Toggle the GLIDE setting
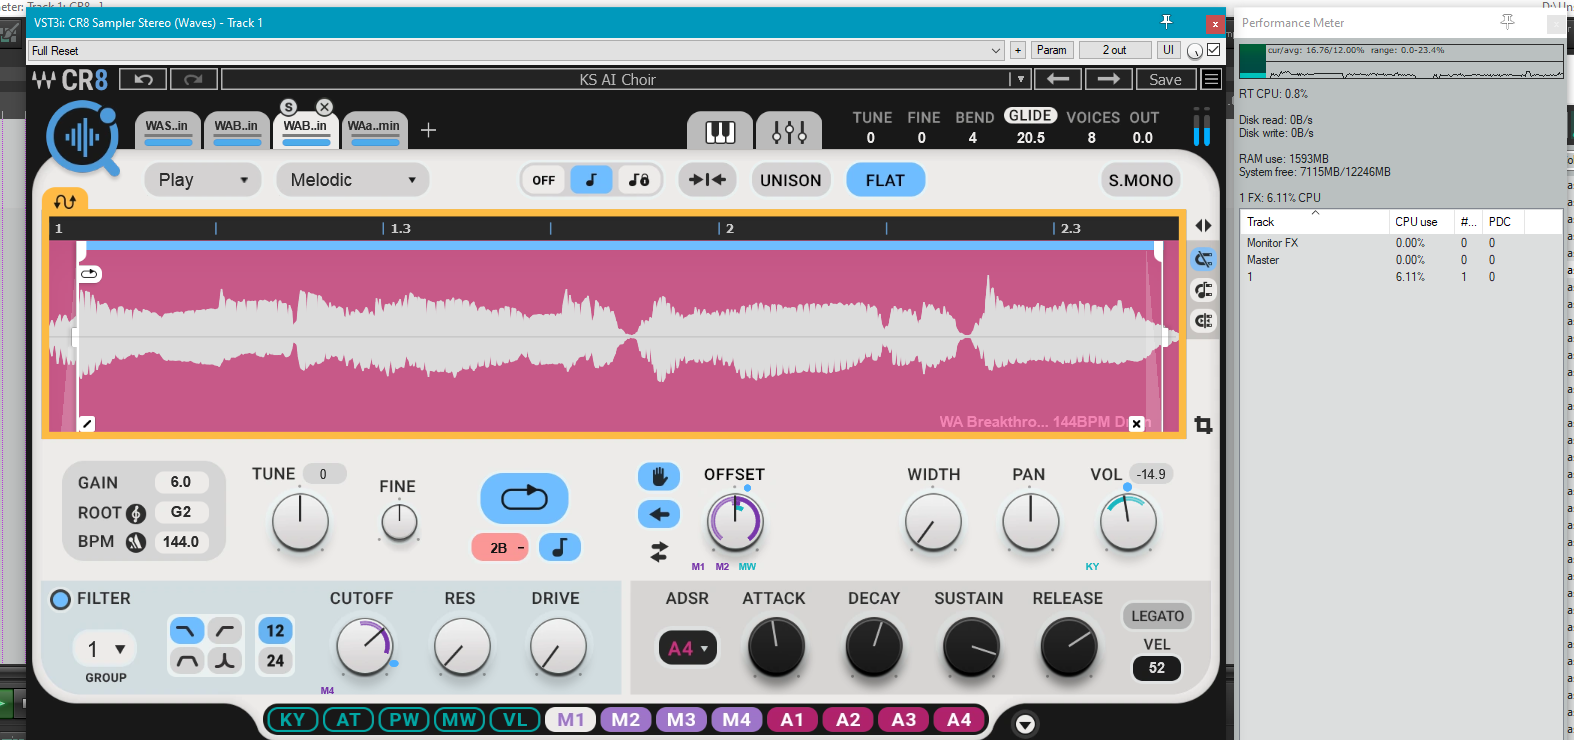The height and width of the screenshot is (740, 1574). 1030,116
